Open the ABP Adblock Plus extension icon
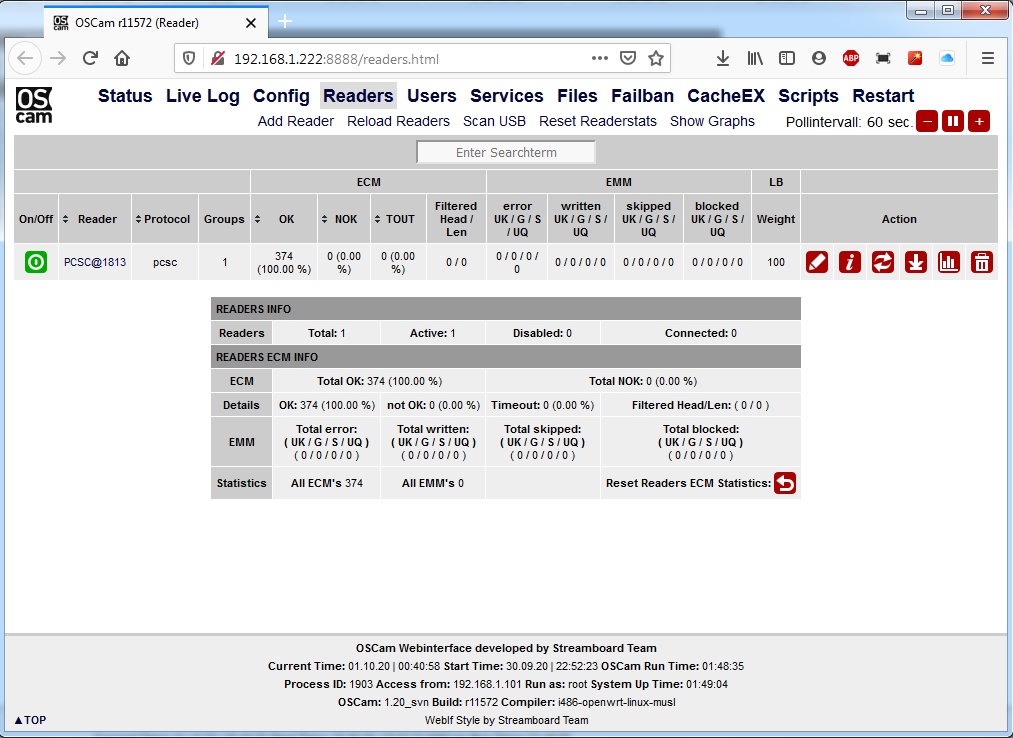The image size is (1013, 738). pyautogui.click(x=851, y=59)
